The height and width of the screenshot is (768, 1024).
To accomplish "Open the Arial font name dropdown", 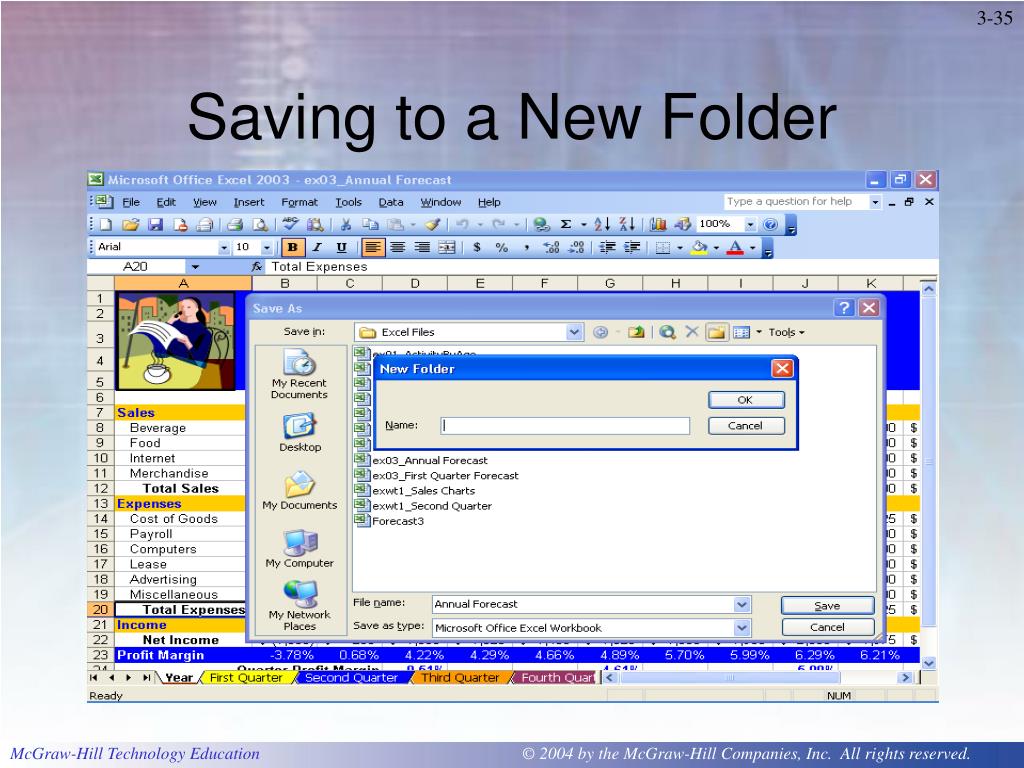I will pos(224,248).
